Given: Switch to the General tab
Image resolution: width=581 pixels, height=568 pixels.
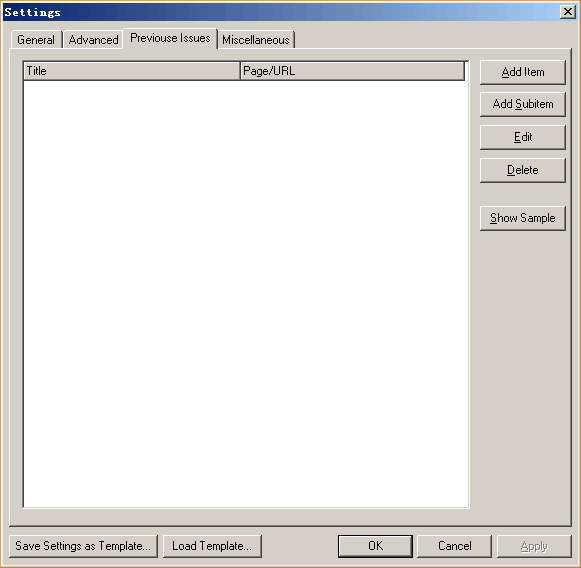Looking at the screenshot, I should [x=36, y=40].
